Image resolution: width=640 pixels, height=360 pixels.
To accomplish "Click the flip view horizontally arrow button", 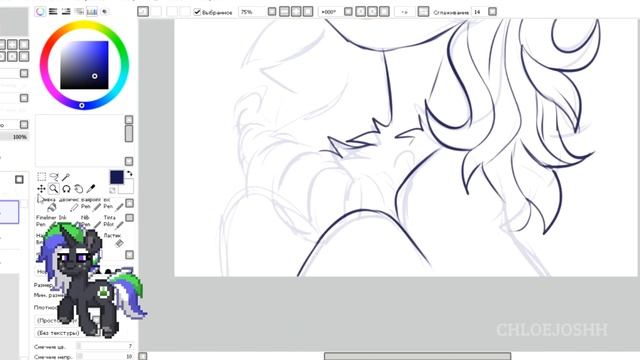I will (404, 12).
